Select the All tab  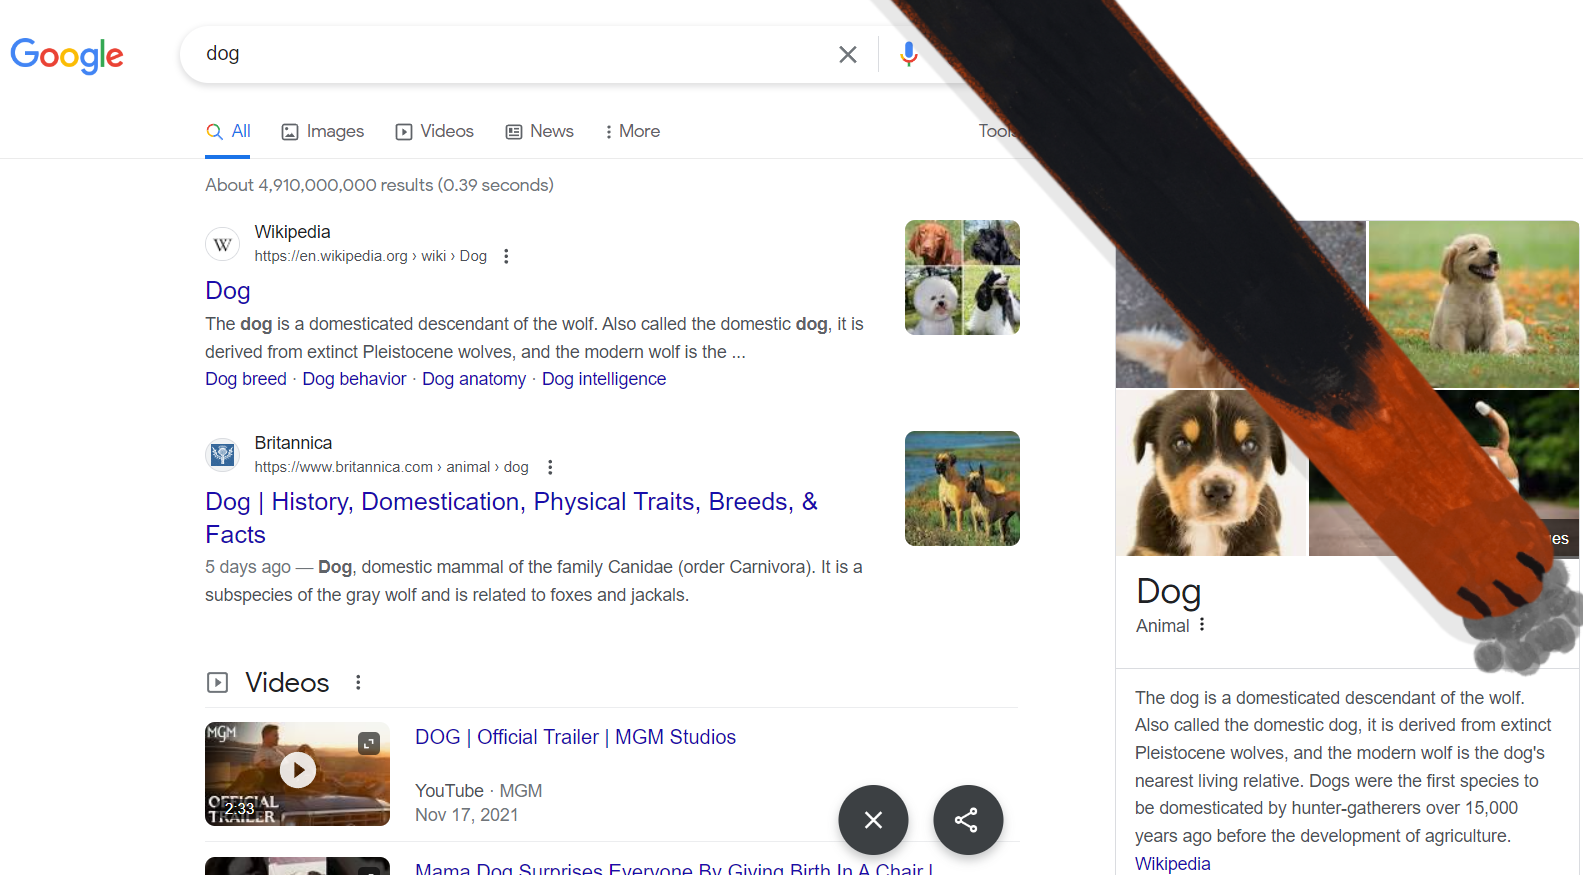pyautogui.click(x=228, y=131)
